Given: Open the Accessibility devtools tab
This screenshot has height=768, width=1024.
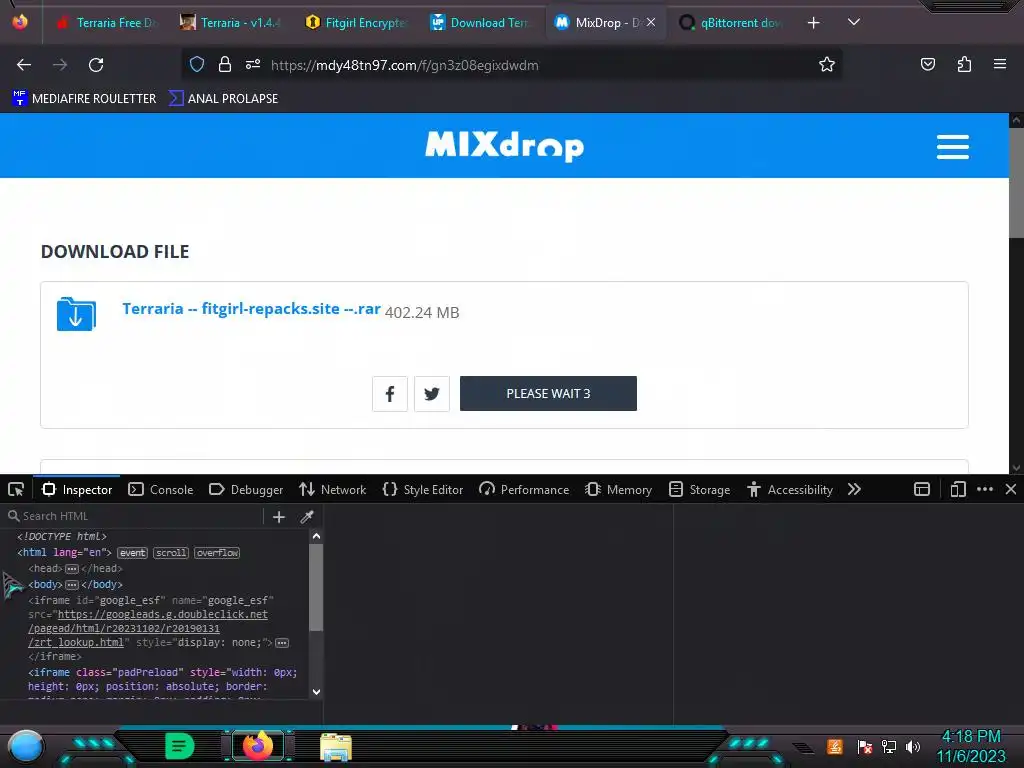Looking at the screenshot, I should pos(790,489).
